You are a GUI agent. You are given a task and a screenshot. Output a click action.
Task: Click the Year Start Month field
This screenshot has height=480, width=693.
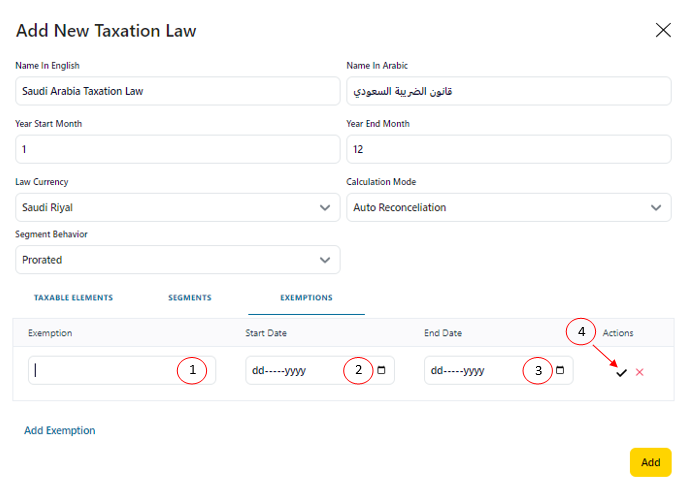(x=178, y=149)
